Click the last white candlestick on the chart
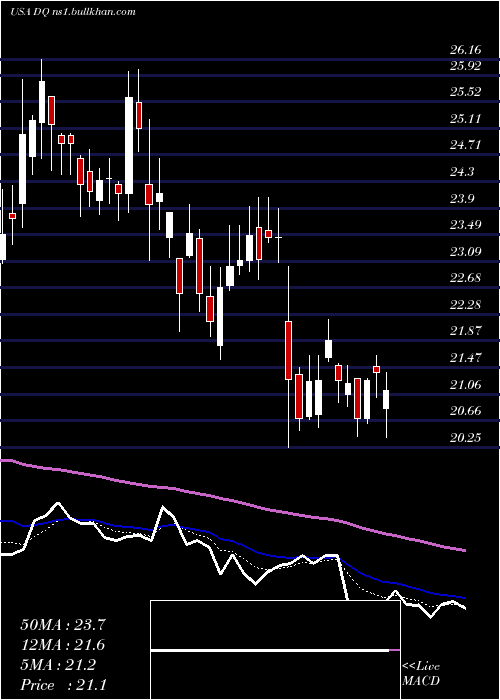Viewport: 500px width, 700px height. pos(386,399)
